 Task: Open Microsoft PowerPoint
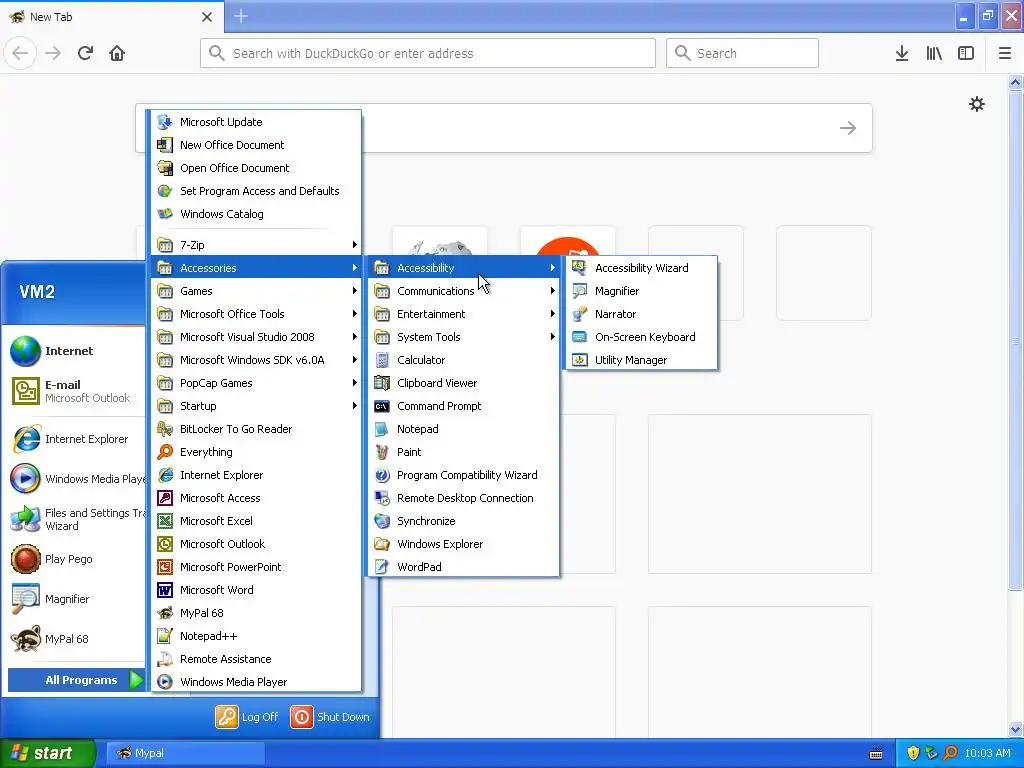pos(256,567)
